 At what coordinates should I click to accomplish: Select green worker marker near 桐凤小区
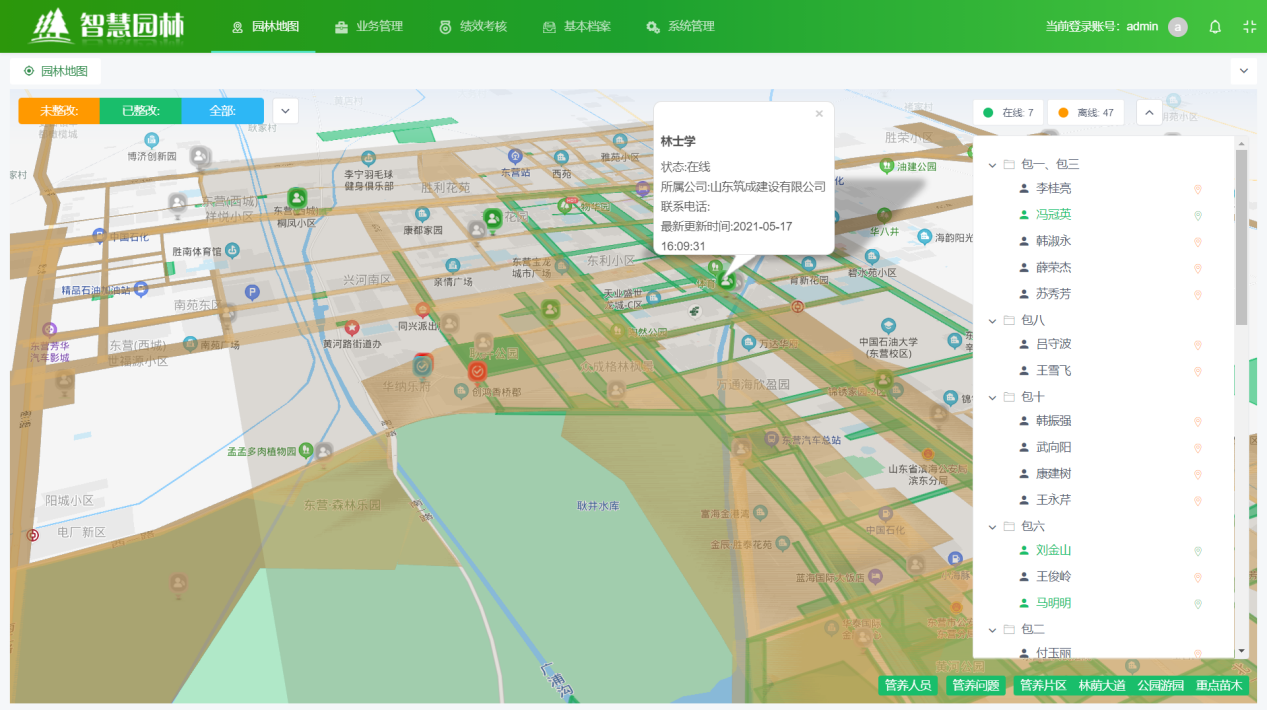point(296,198)
